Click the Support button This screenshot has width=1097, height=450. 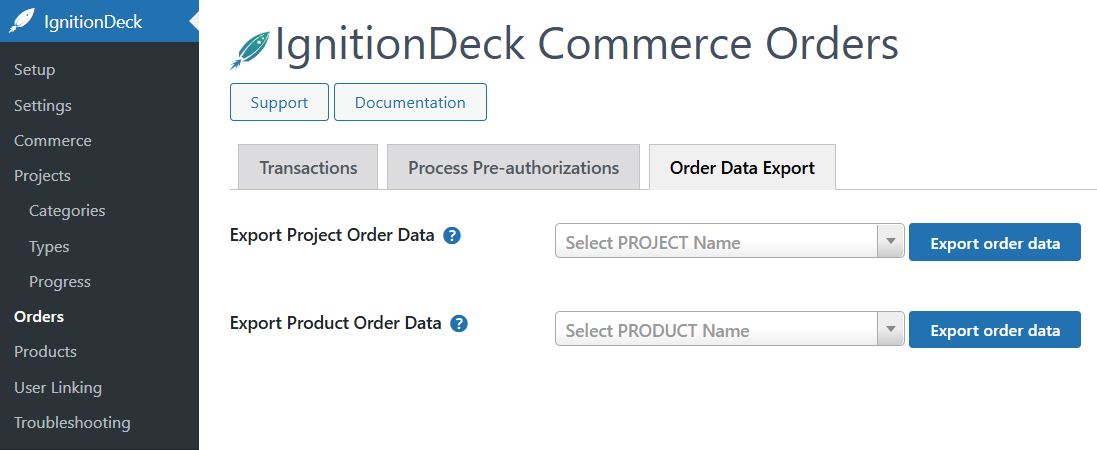279,102
